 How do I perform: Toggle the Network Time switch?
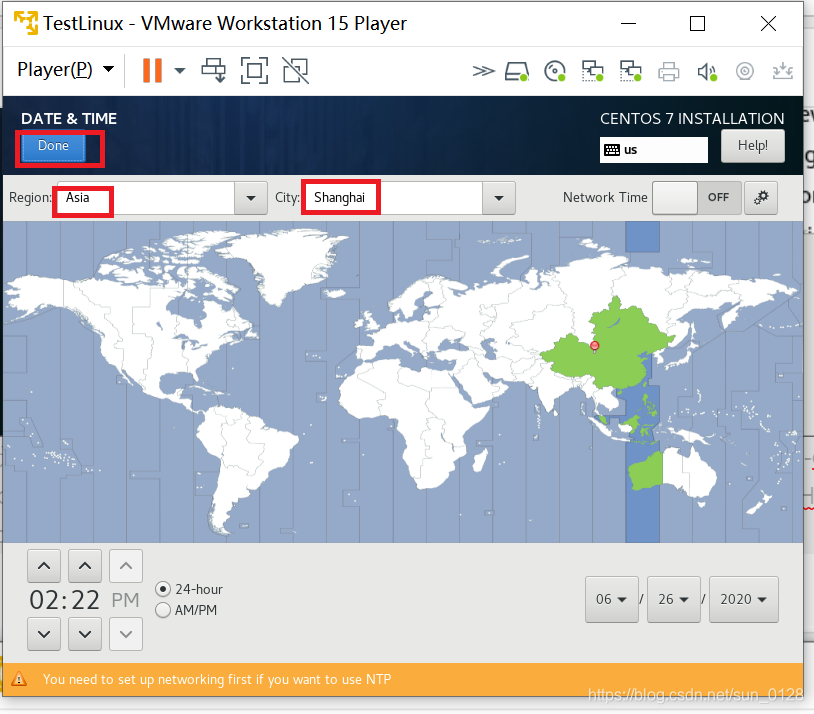coord(697,198)
